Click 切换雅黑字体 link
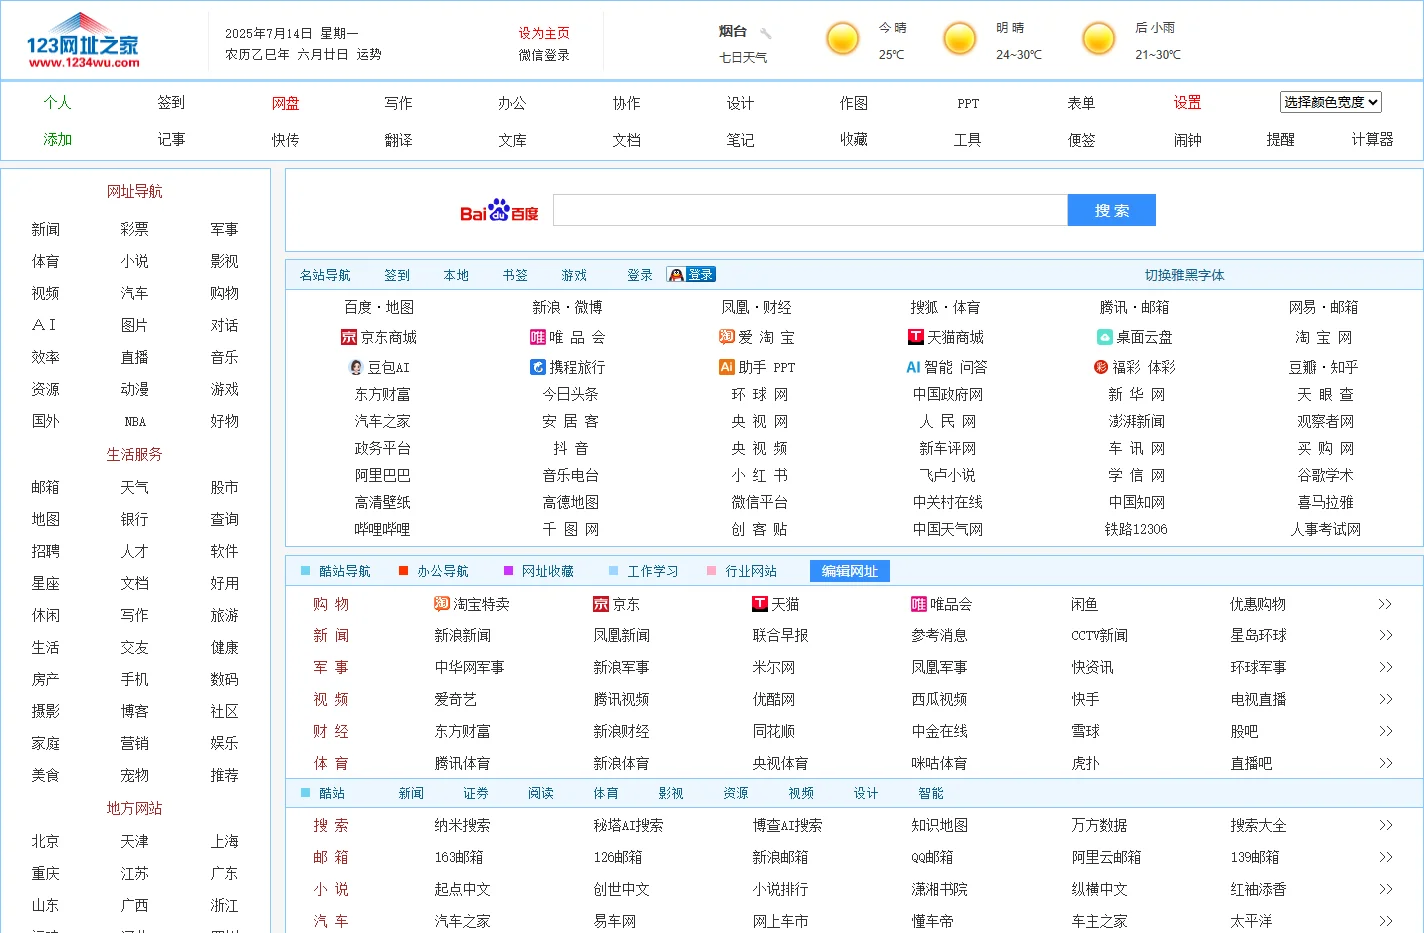Image resolution: width=1424 pixels, height=933 pixels. click(1185, 275)
